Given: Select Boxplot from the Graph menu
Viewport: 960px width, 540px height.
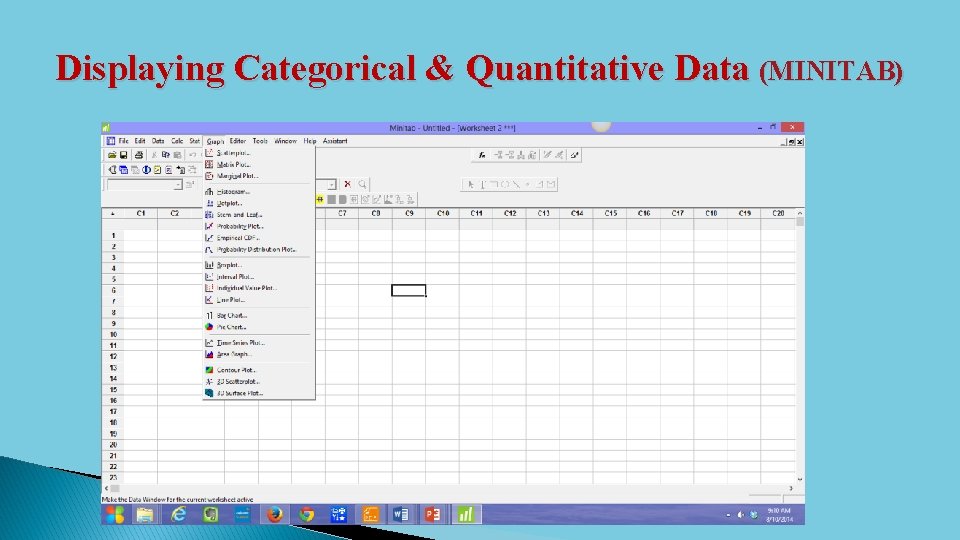Looking at the screenshot, I should click(257, 265).
